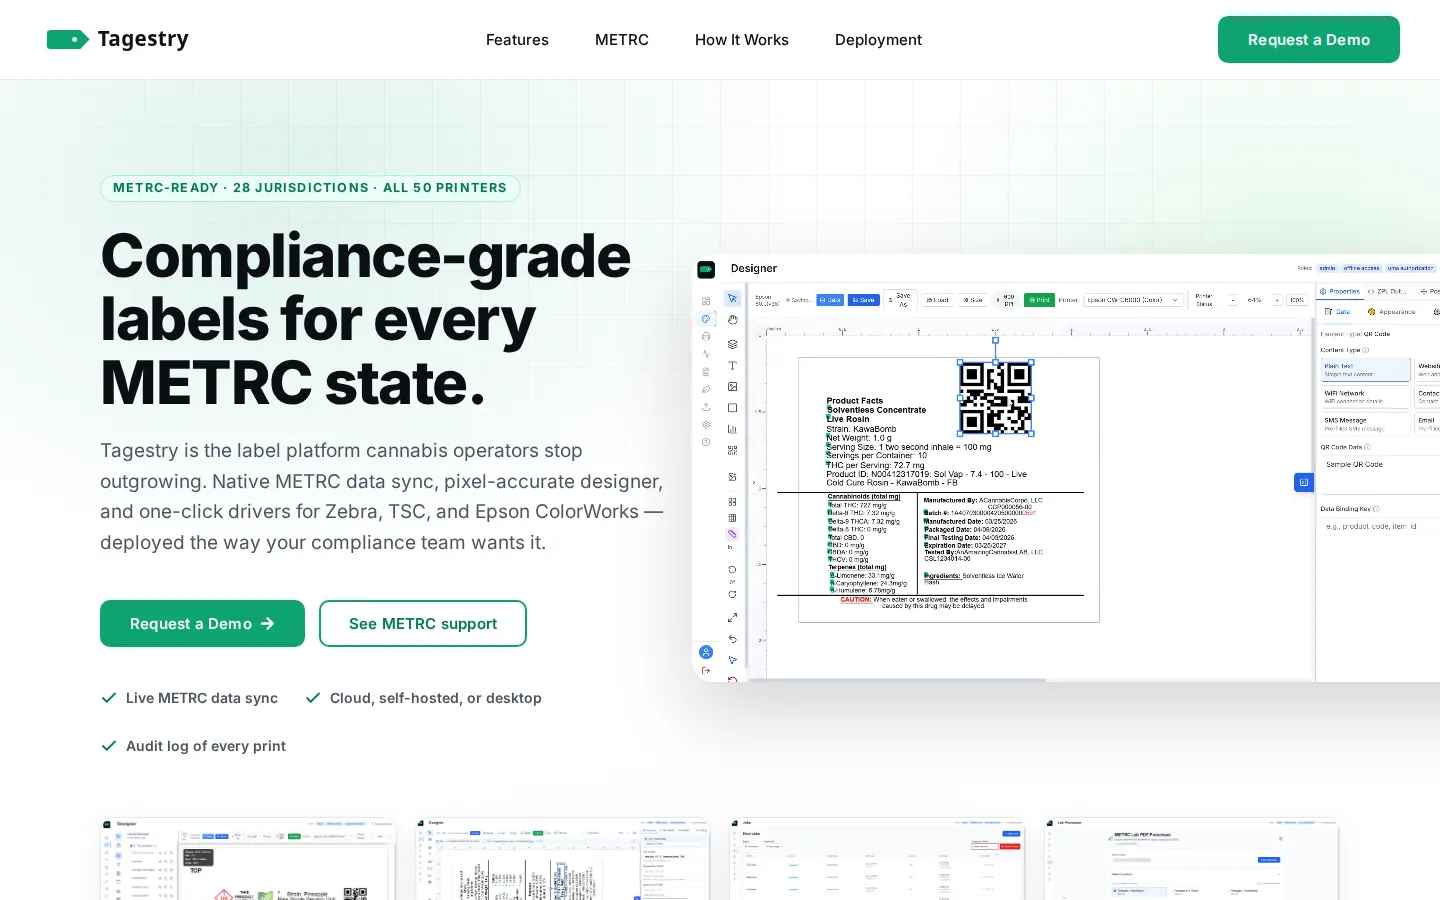Click the red CAUTION warning text
This screenshot has width=1440, height=900.
(856, 599)
